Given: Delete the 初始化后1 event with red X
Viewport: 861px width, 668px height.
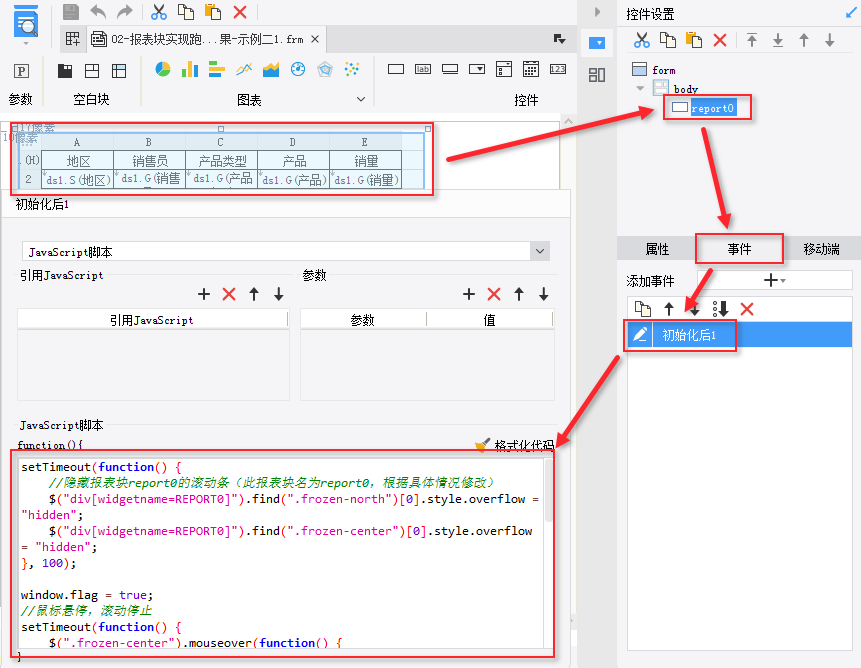Looking at the screenshot, I should [746, 309].
